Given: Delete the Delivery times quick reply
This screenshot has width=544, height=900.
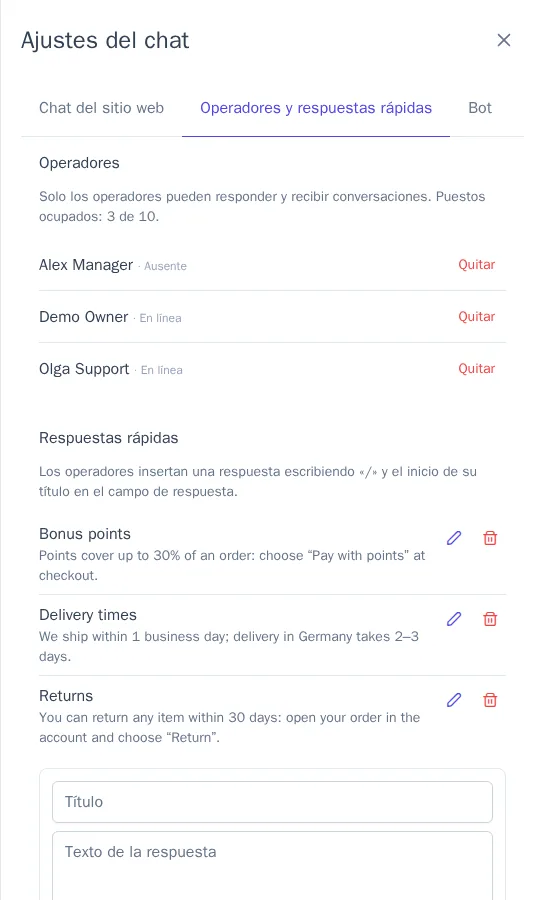Looking at the screenshot, I should (x=490, y=619).
